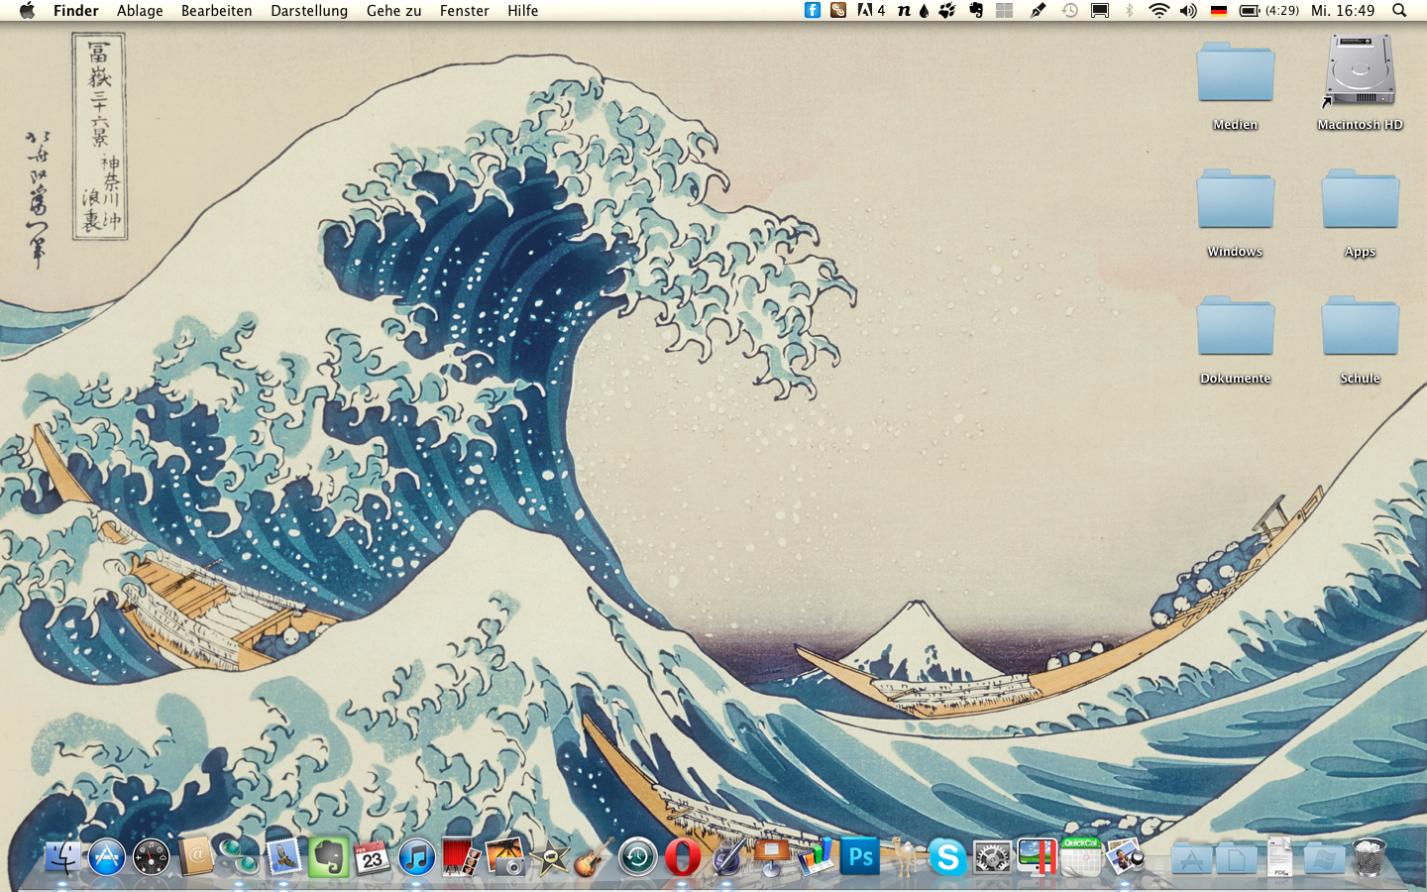This screenshot has width=1427, height=892.
Task: Click the cursive n menu bar icon
Action: (903, 10)
